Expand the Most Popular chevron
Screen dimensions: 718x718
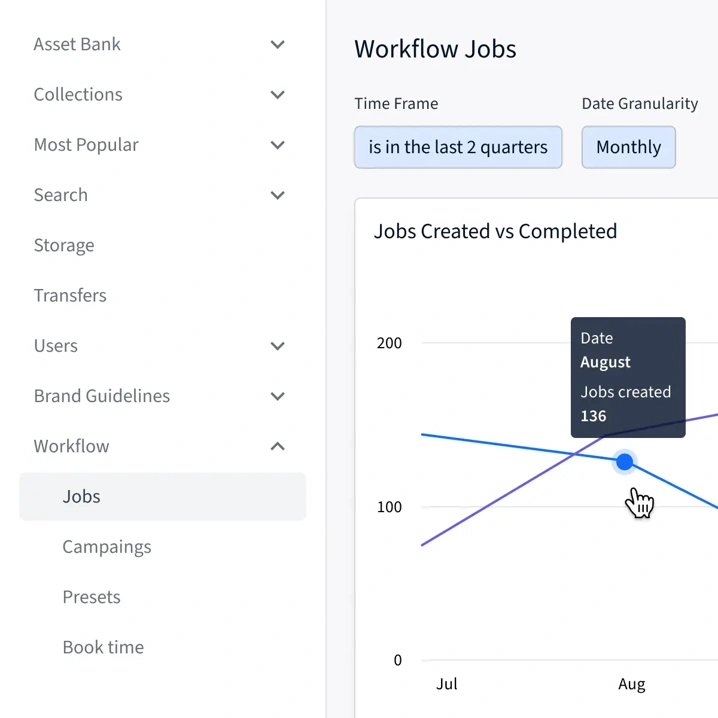[x=278, y=145]
